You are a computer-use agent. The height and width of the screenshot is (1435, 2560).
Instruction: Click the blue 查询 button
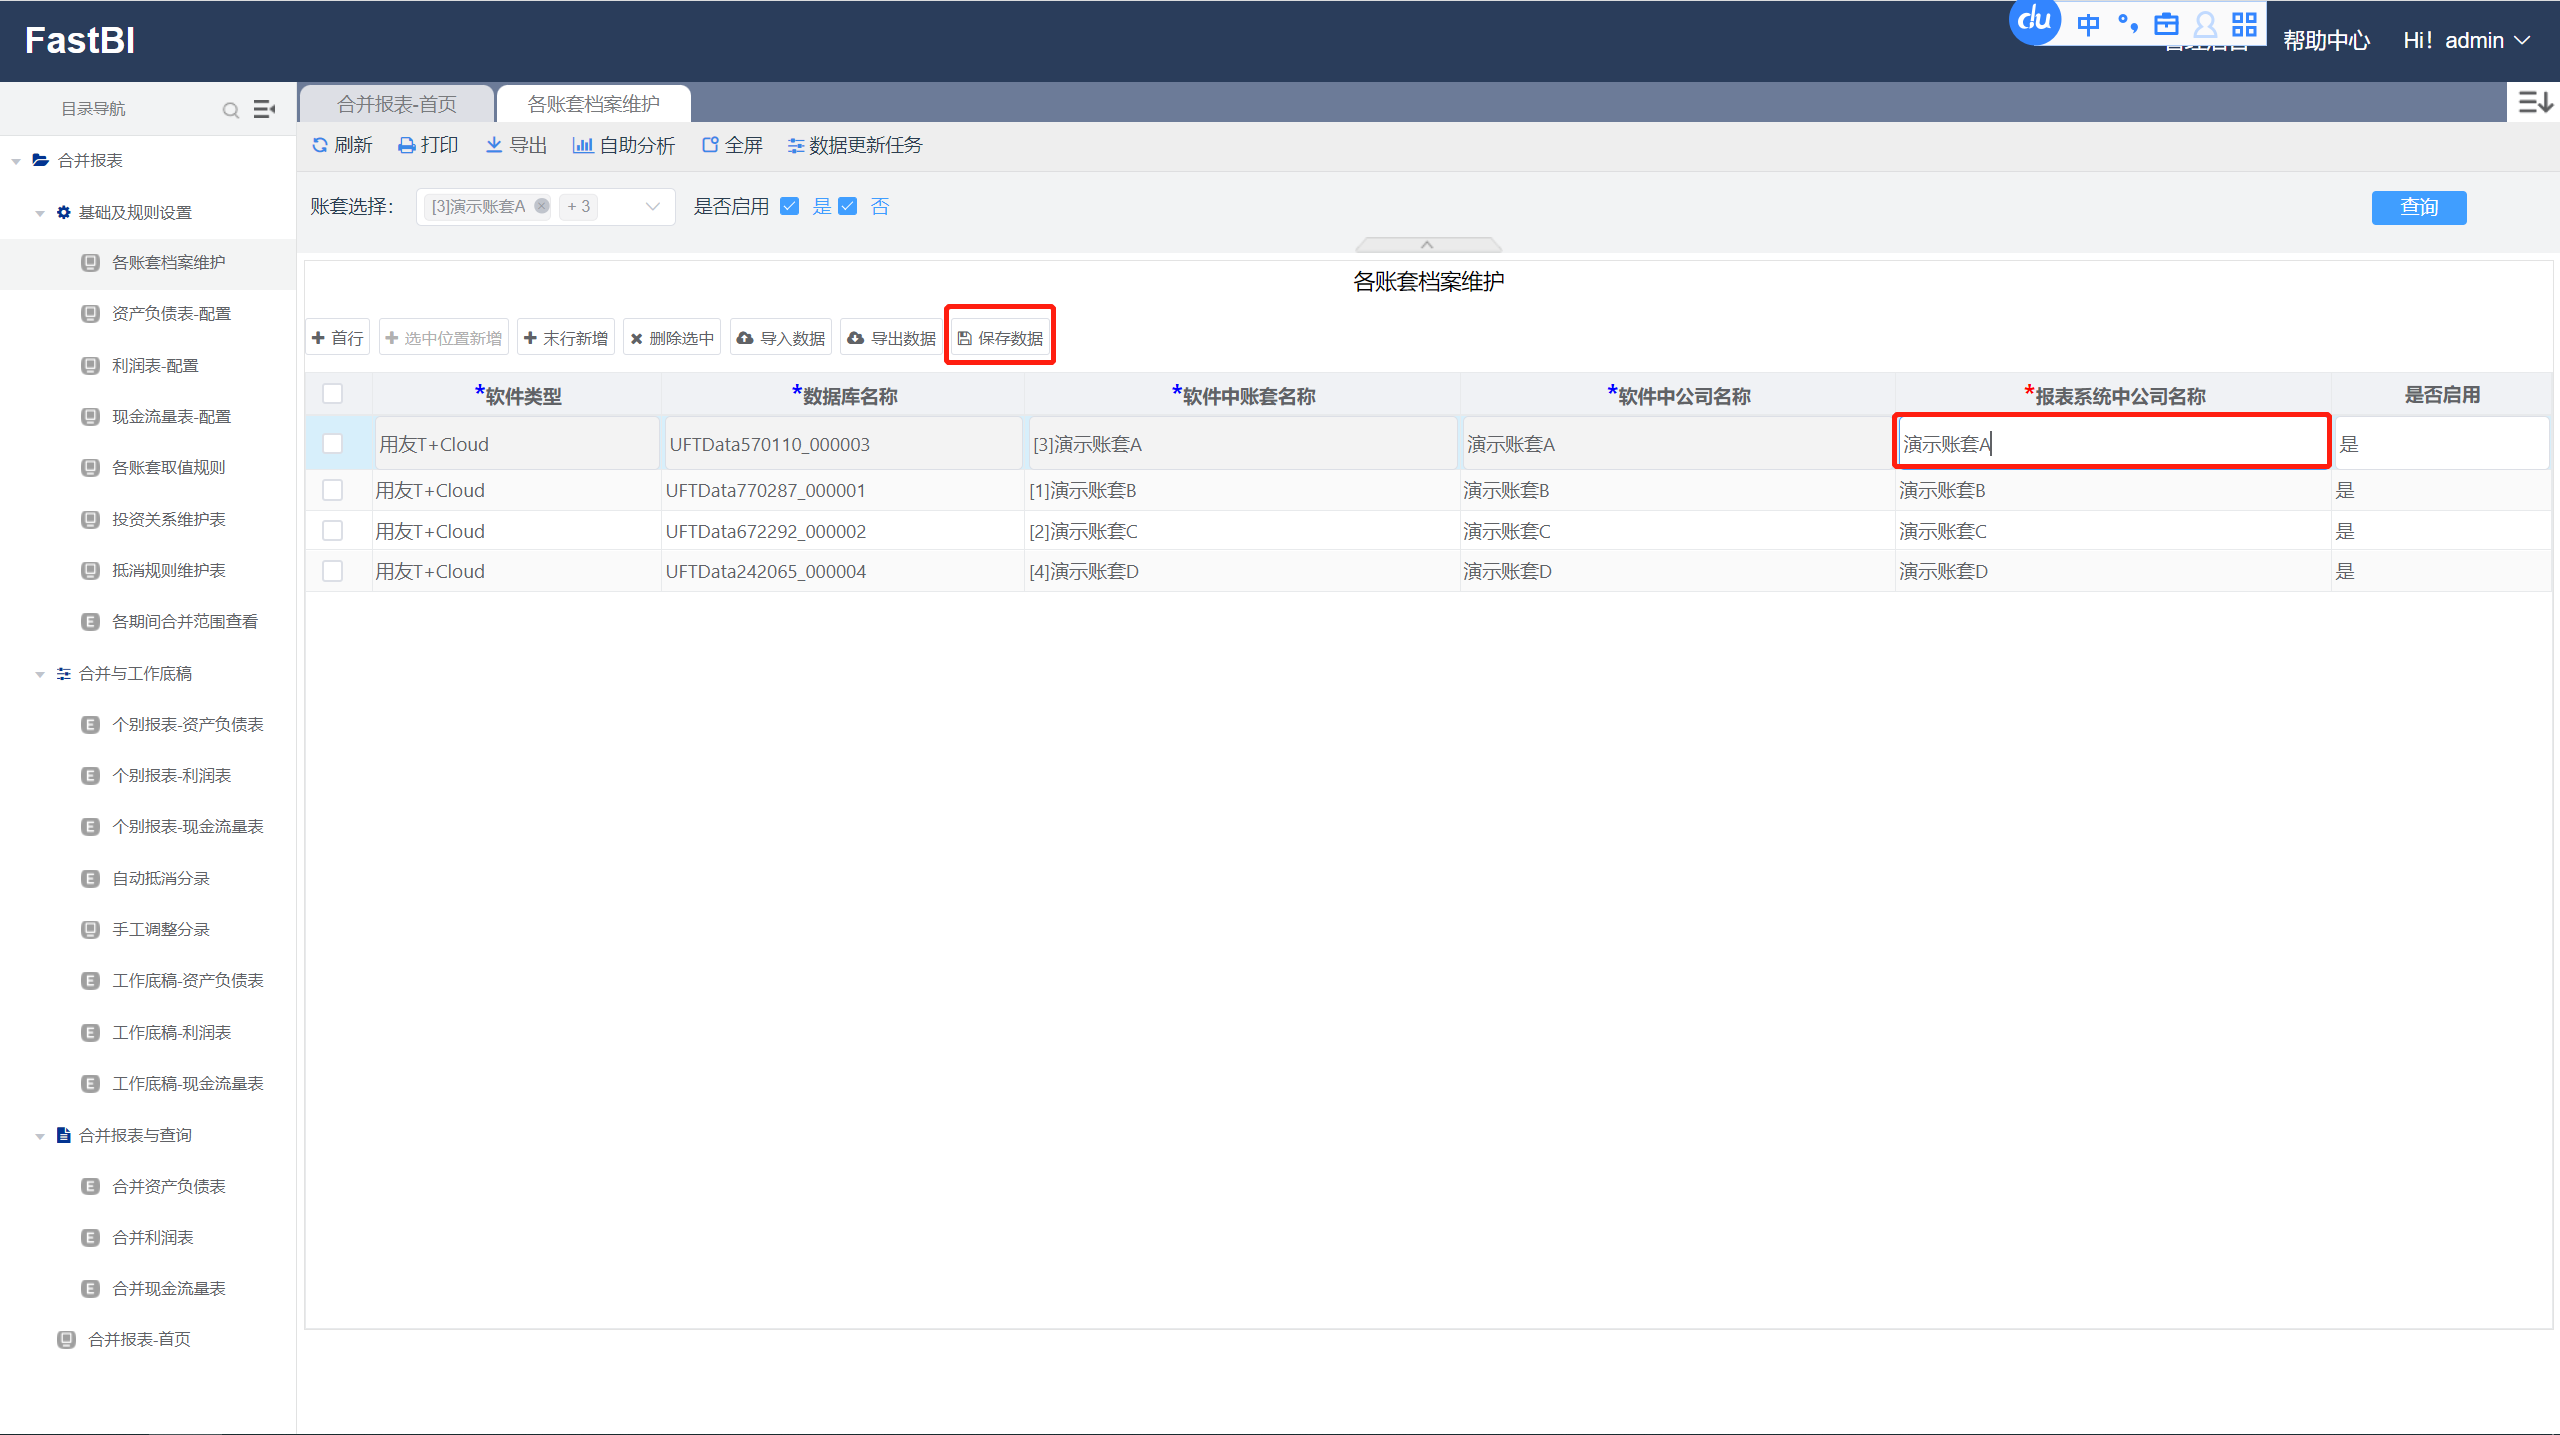[2418, 207]
